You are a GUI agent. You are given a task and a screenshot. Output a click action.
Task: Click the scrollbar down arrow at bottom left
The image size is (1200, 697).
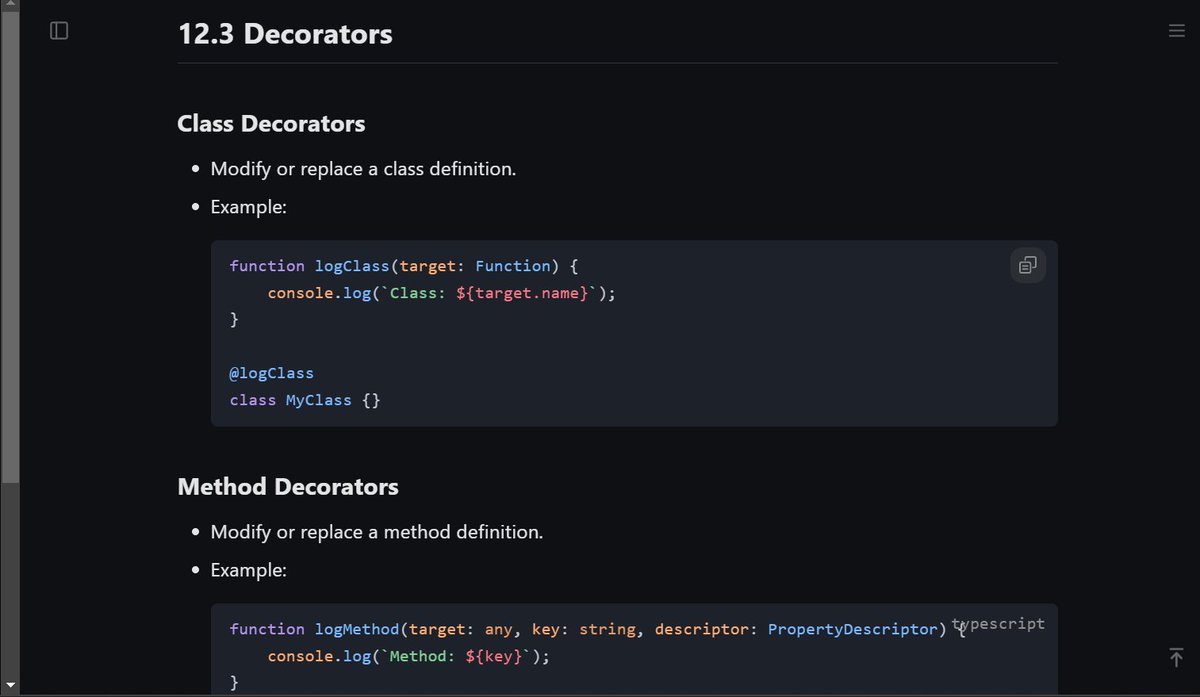[x=10, y=685]
